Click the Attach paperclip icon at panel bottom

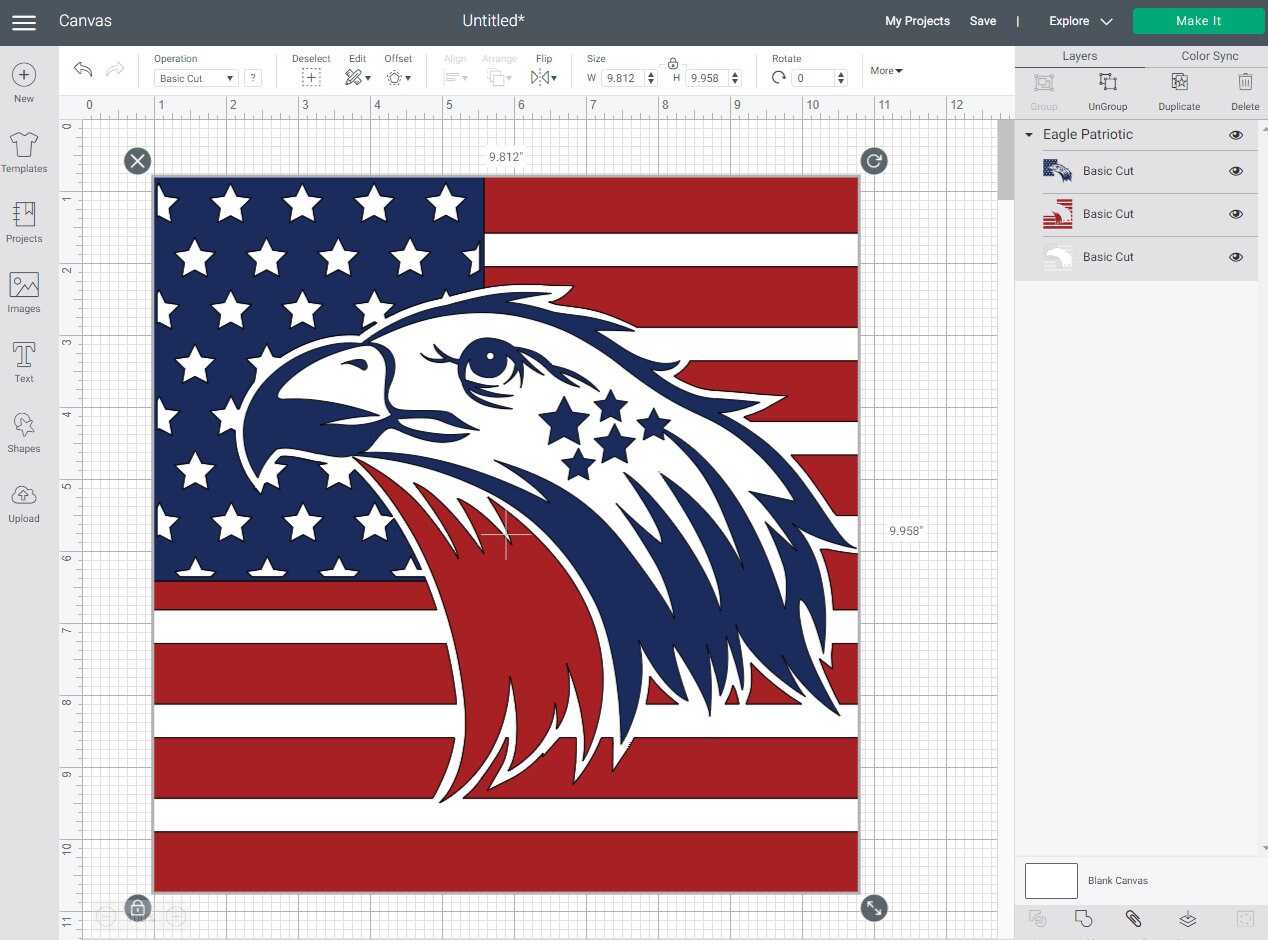[x=1133, y=918]
